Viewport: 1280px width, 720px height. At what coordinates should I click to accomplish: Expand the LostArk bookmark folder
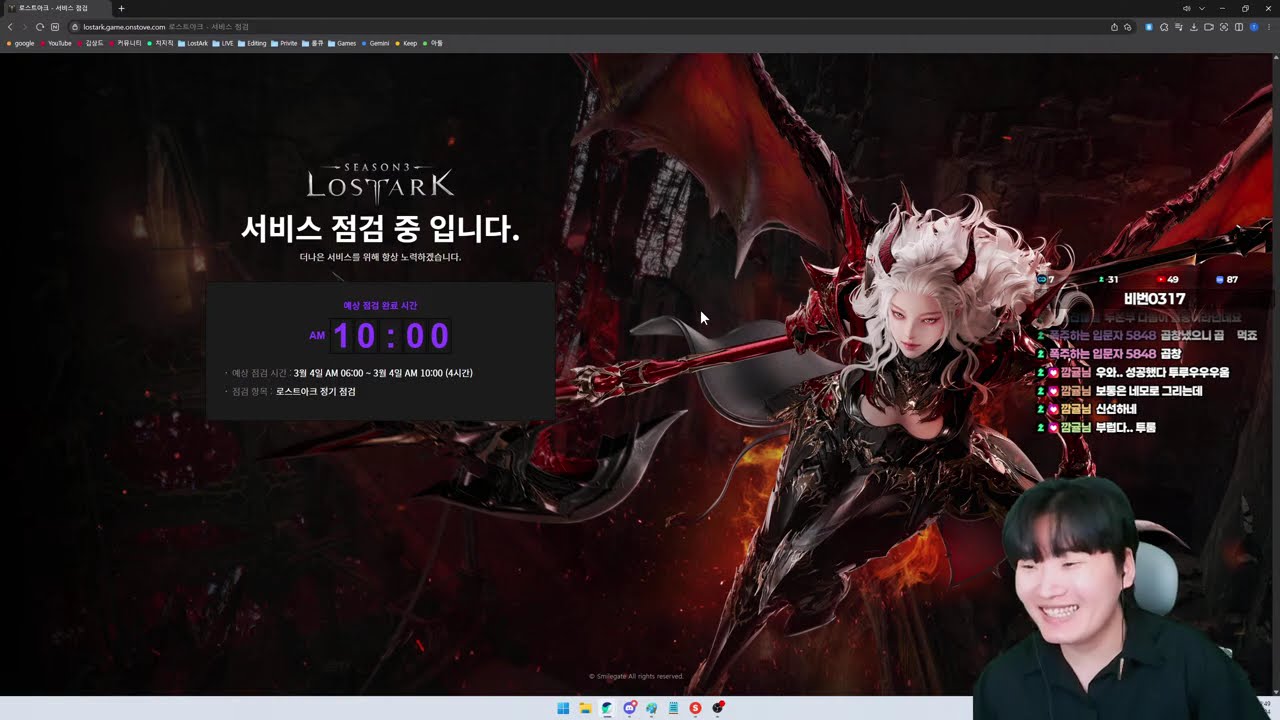coord(193,43)
